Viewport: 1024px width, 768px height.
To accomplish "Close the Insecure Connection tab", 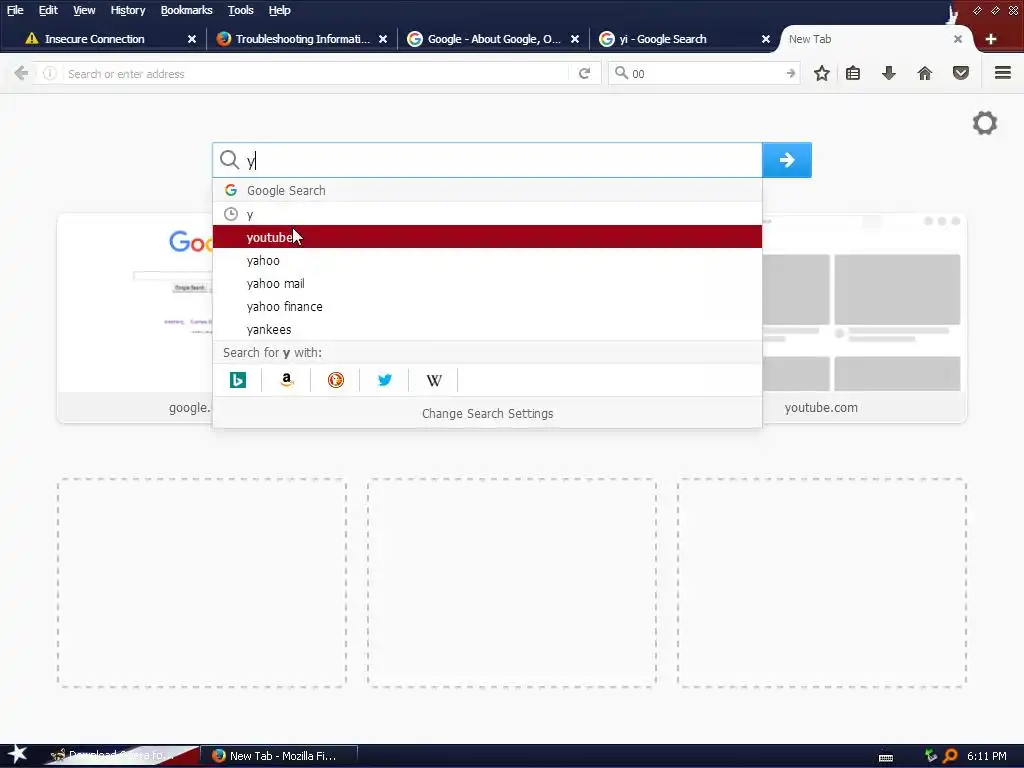I will coord(192,39).
